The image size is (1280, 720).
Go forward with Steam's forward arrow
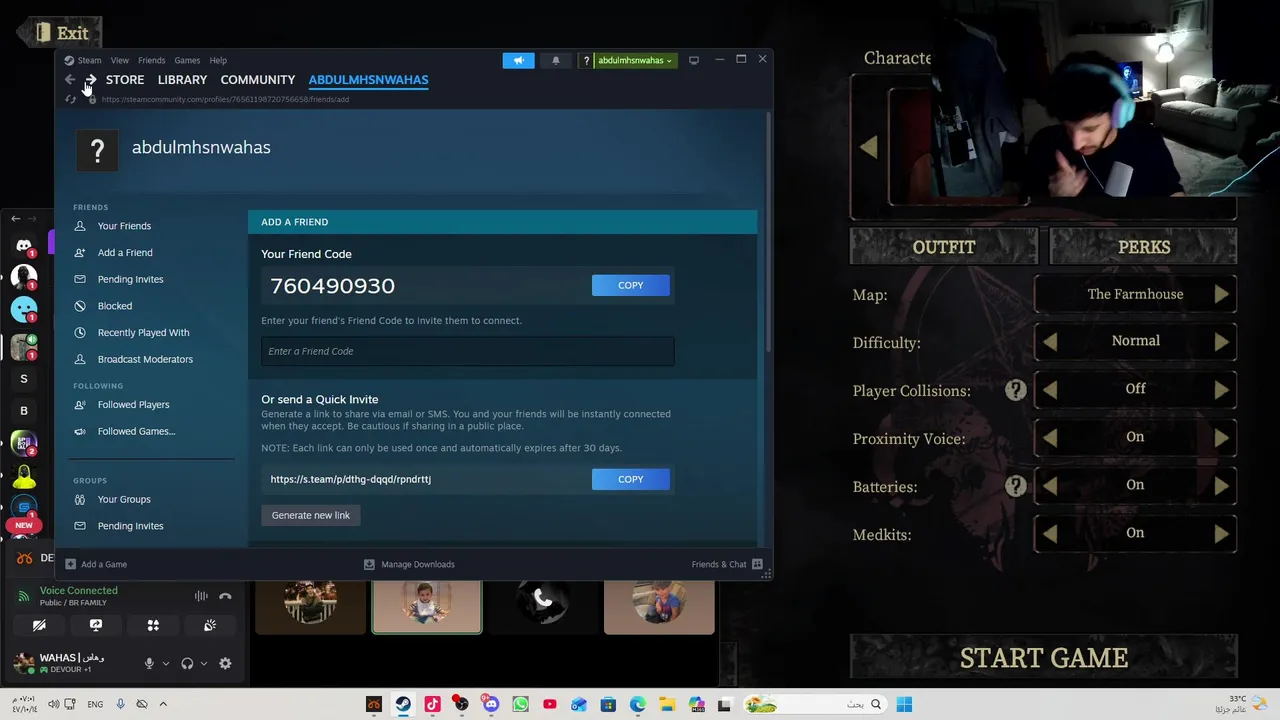coord(91,80)
